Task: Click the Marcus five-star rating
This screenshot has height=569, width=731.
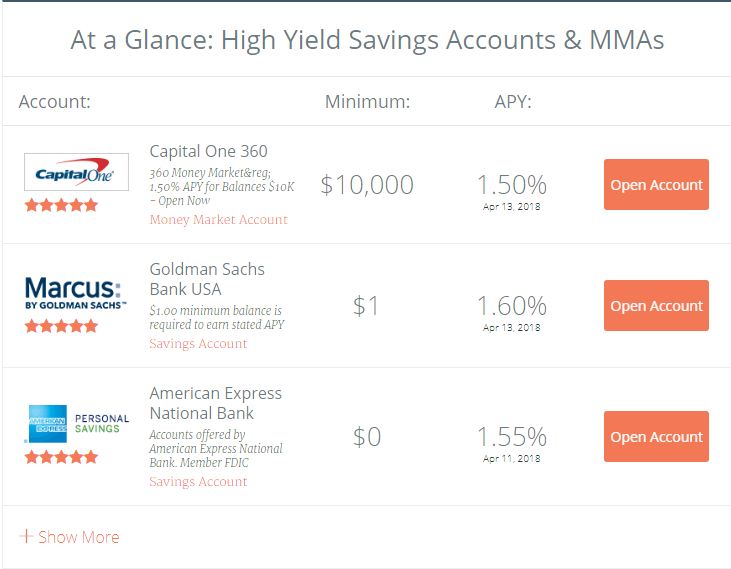Action: pos(61,326)
